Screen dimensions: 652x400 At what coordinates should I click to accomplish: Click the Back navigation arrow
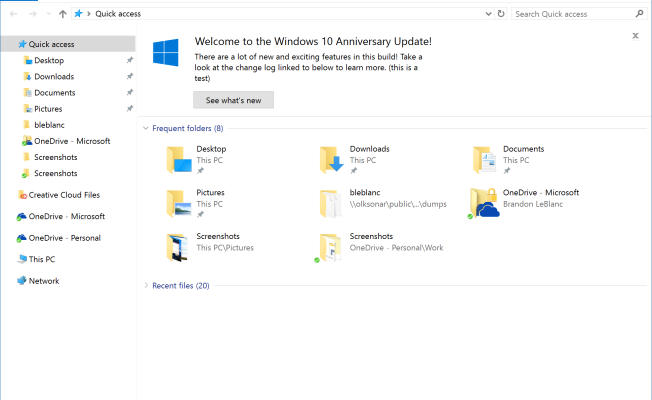tap(13, 14)
